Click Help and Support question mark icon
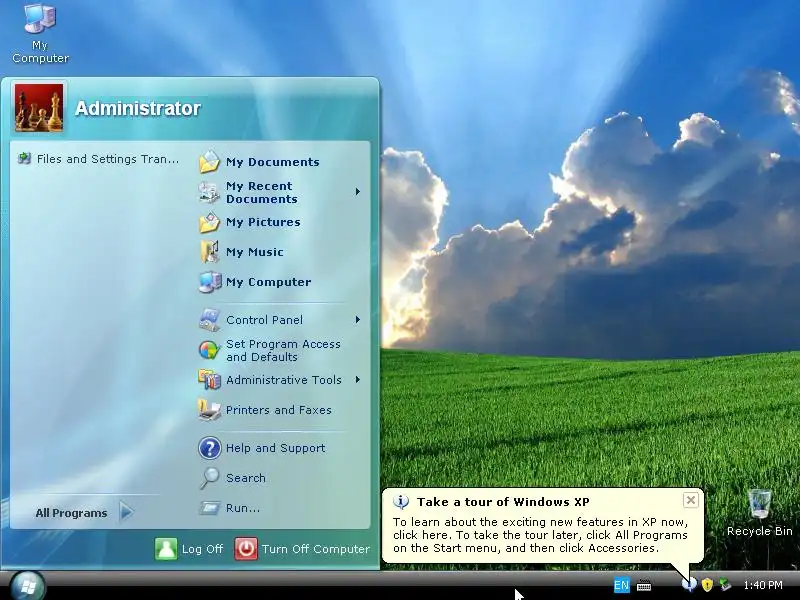 [x=209, y=448]
